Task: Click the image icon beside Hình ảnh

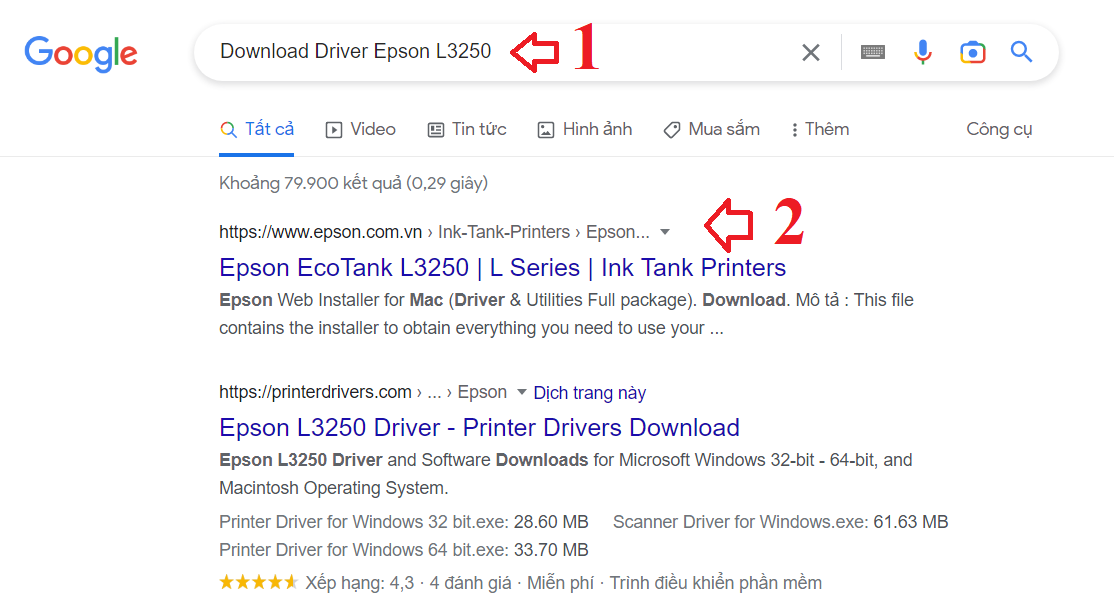Action: point(545,129)
